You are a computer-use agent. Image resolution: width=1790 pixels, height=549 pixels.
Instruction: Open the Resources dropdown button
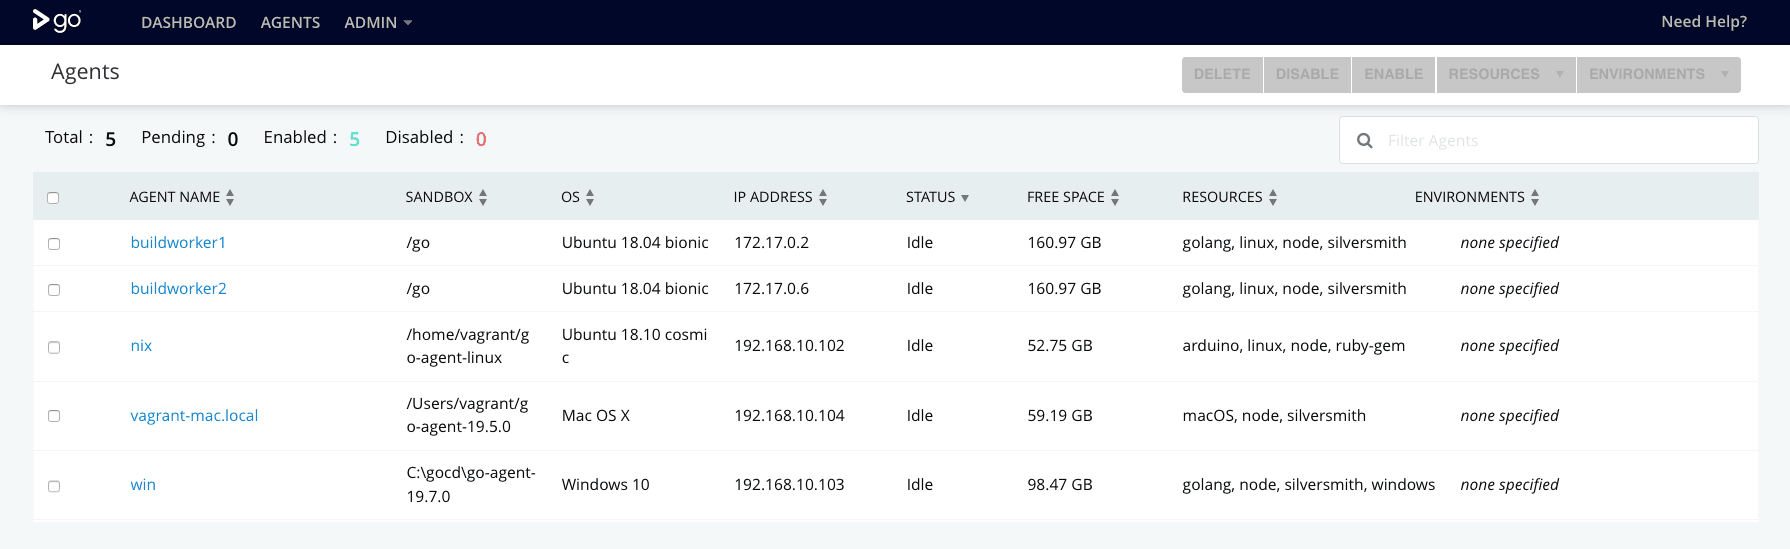[x=1505, y=74]
